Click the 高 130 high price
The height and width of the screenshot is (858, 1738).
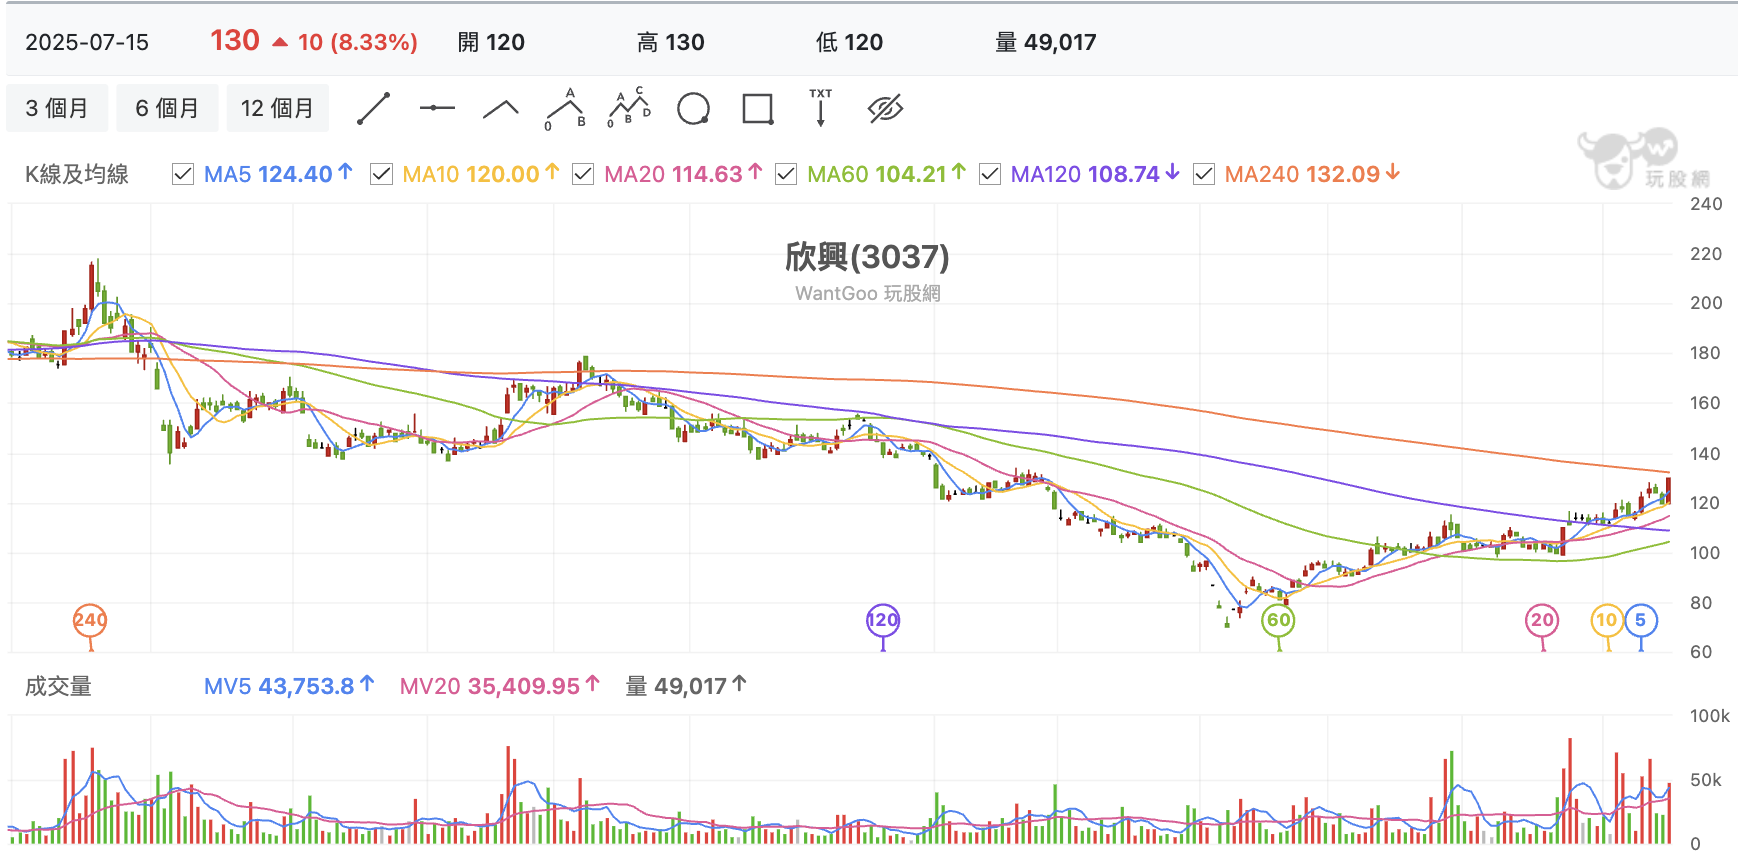coord(671,42)
